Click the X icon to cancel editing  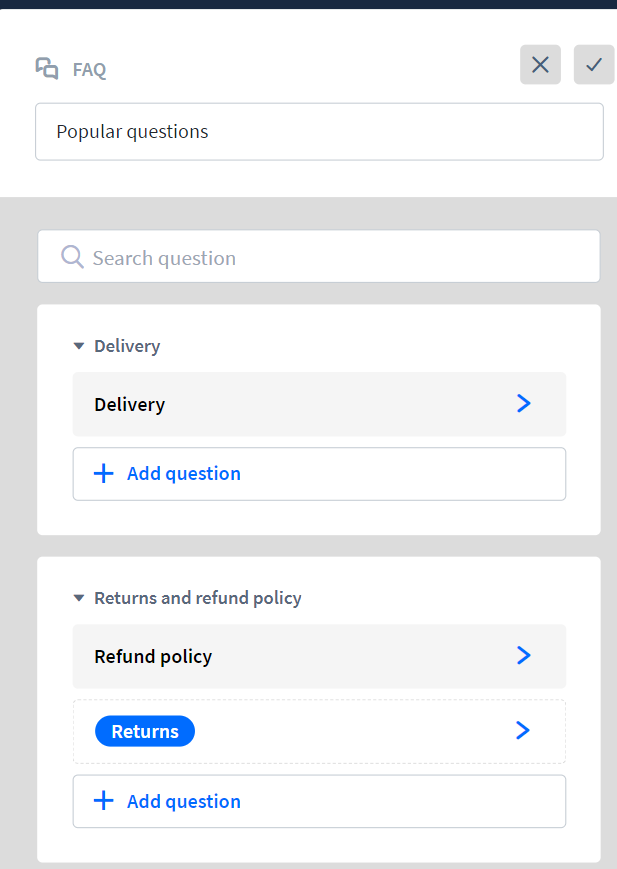(540, 64)
